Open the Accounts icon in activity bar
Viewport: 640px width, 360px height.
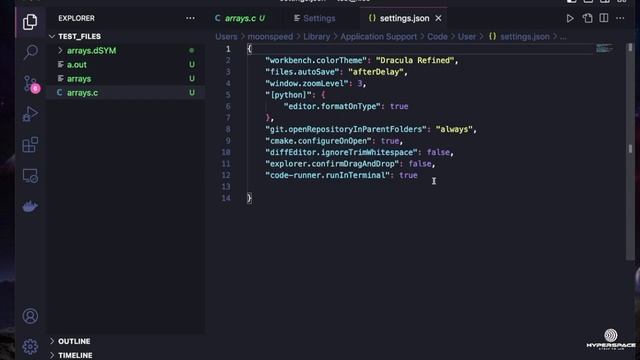click(30, 316)
